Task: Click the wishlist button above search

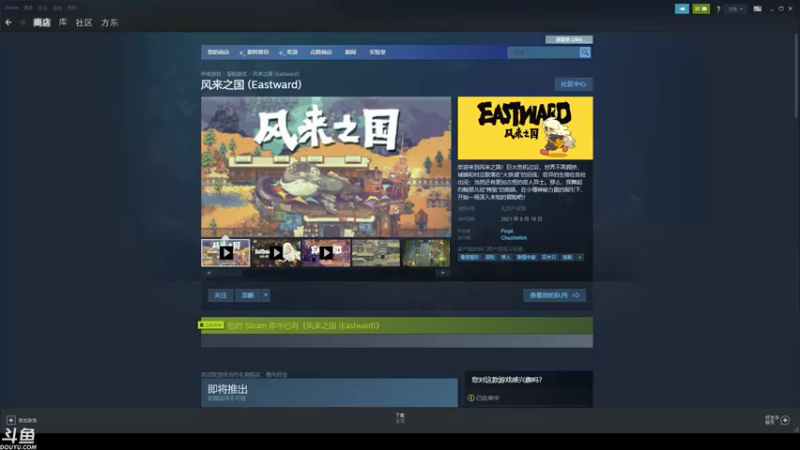Action: [569, 39]
